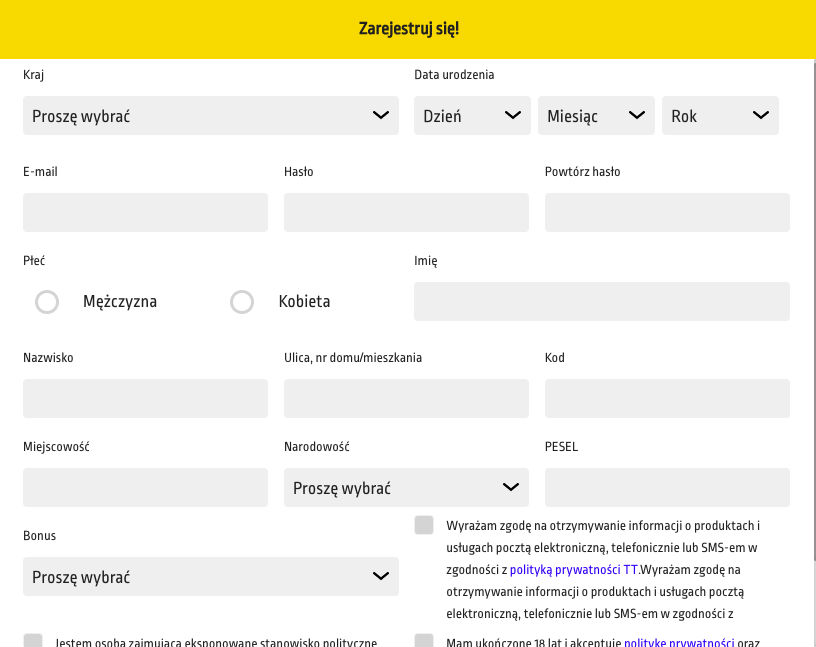Select the Mężczyzna radio button
The height and width of the screenshot is (647, 816).
(x=47, y=302)
